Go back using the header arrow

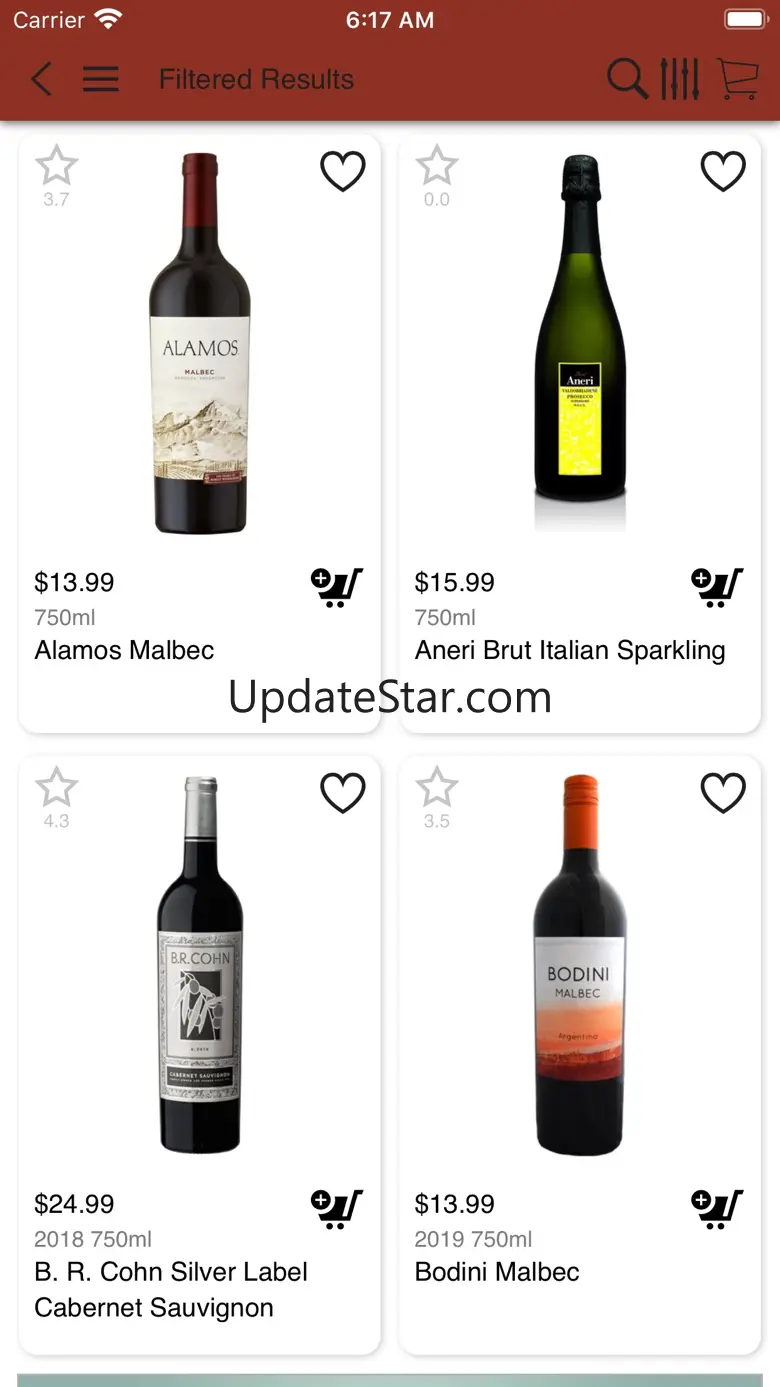[x=41, y=79]
